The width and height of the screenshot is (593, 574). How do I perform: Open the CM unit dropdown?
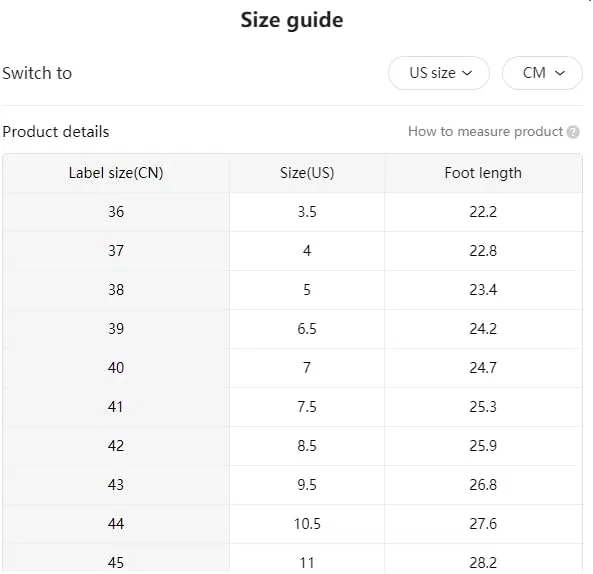542,73
